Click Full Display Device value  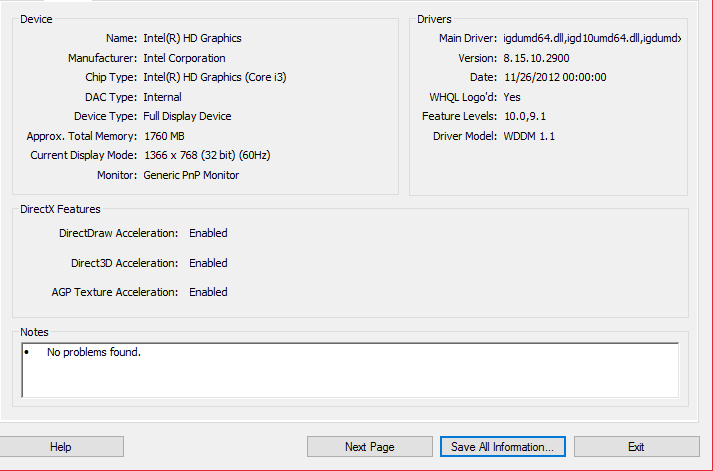coord(187,116)
